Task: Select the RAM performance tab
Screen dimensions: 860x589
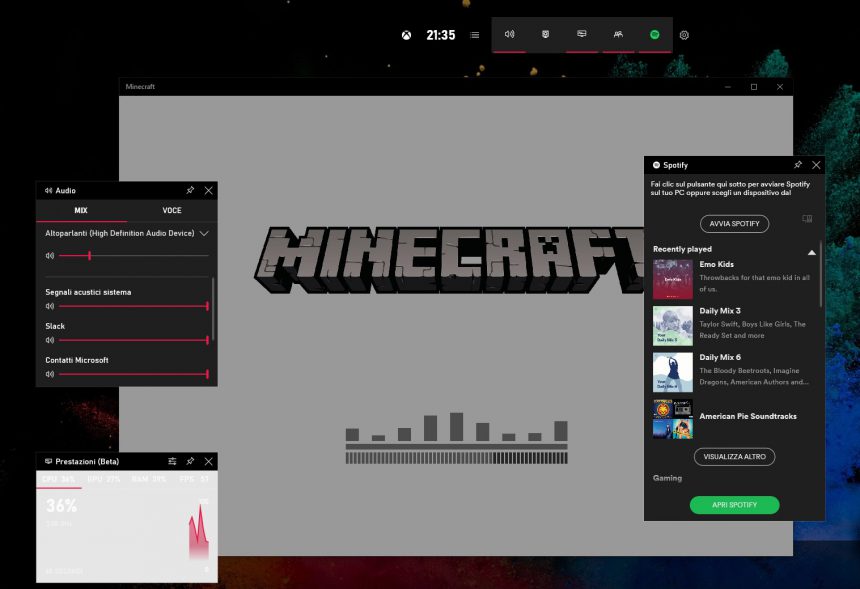Action: [149, 479]
